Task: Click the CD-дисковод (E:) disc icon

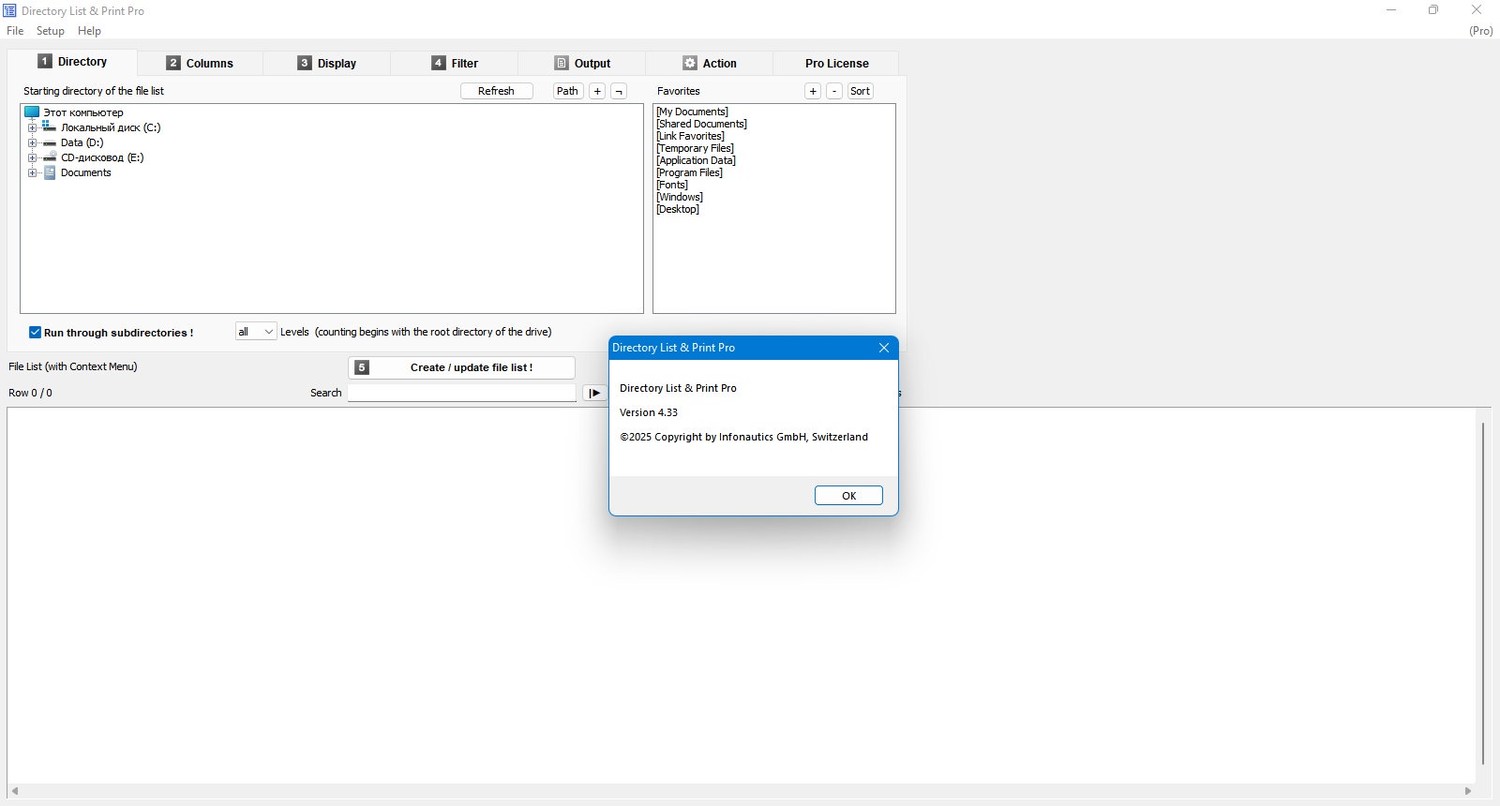Action: (x=49, y=157)
